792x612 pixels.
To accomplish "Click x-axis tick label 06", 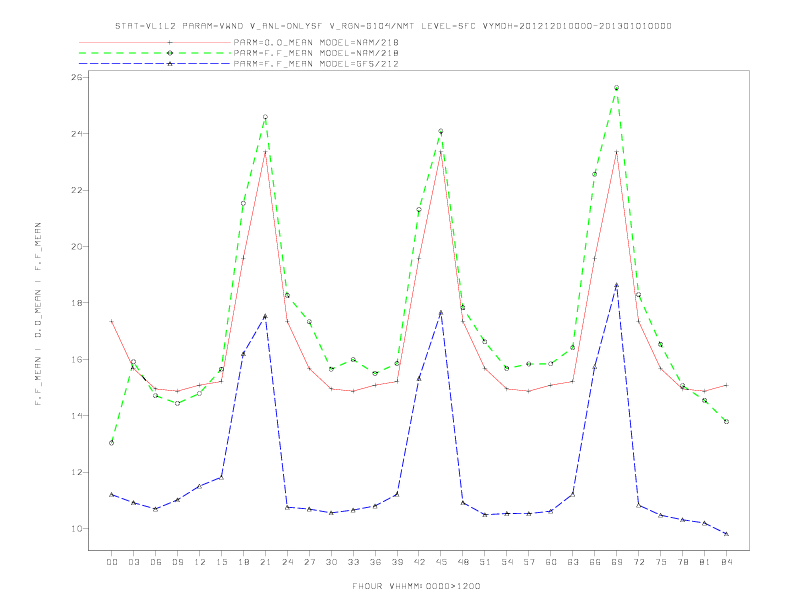I will [x=156, y=562].
